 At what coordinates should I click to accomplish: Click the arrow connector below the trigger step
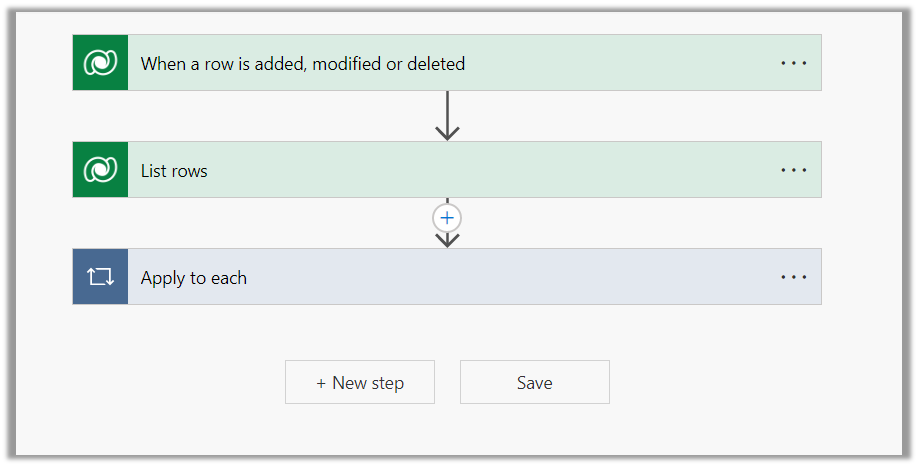(447, 116)
